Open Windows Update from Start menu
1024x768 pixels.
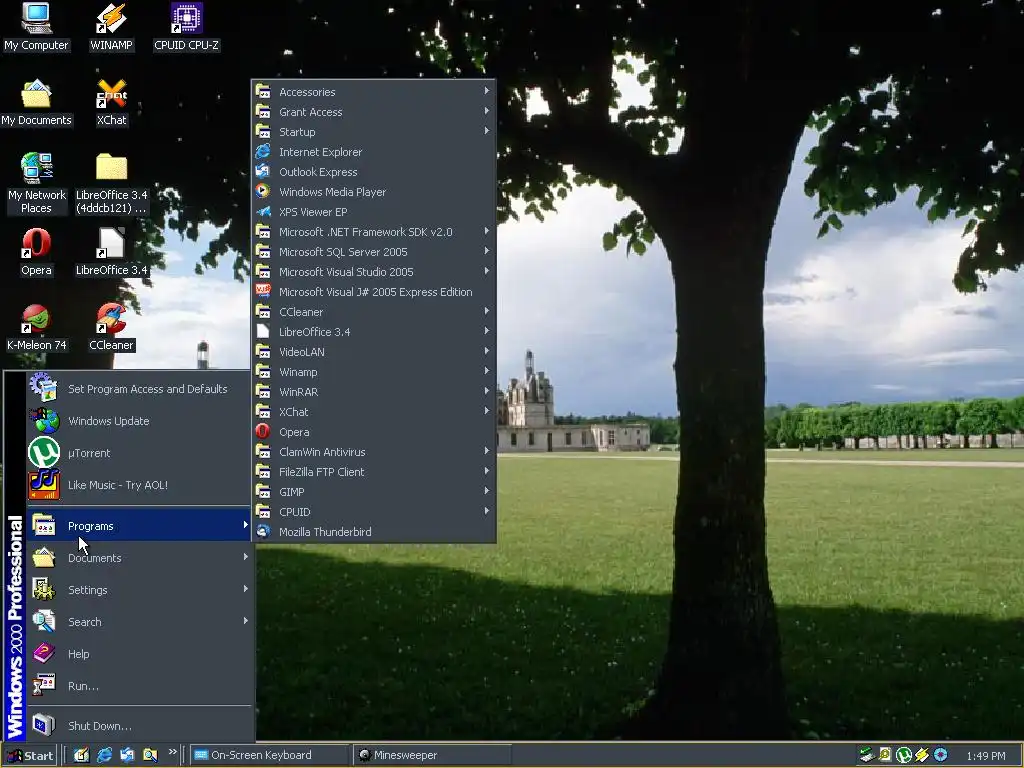pos(138,421)
